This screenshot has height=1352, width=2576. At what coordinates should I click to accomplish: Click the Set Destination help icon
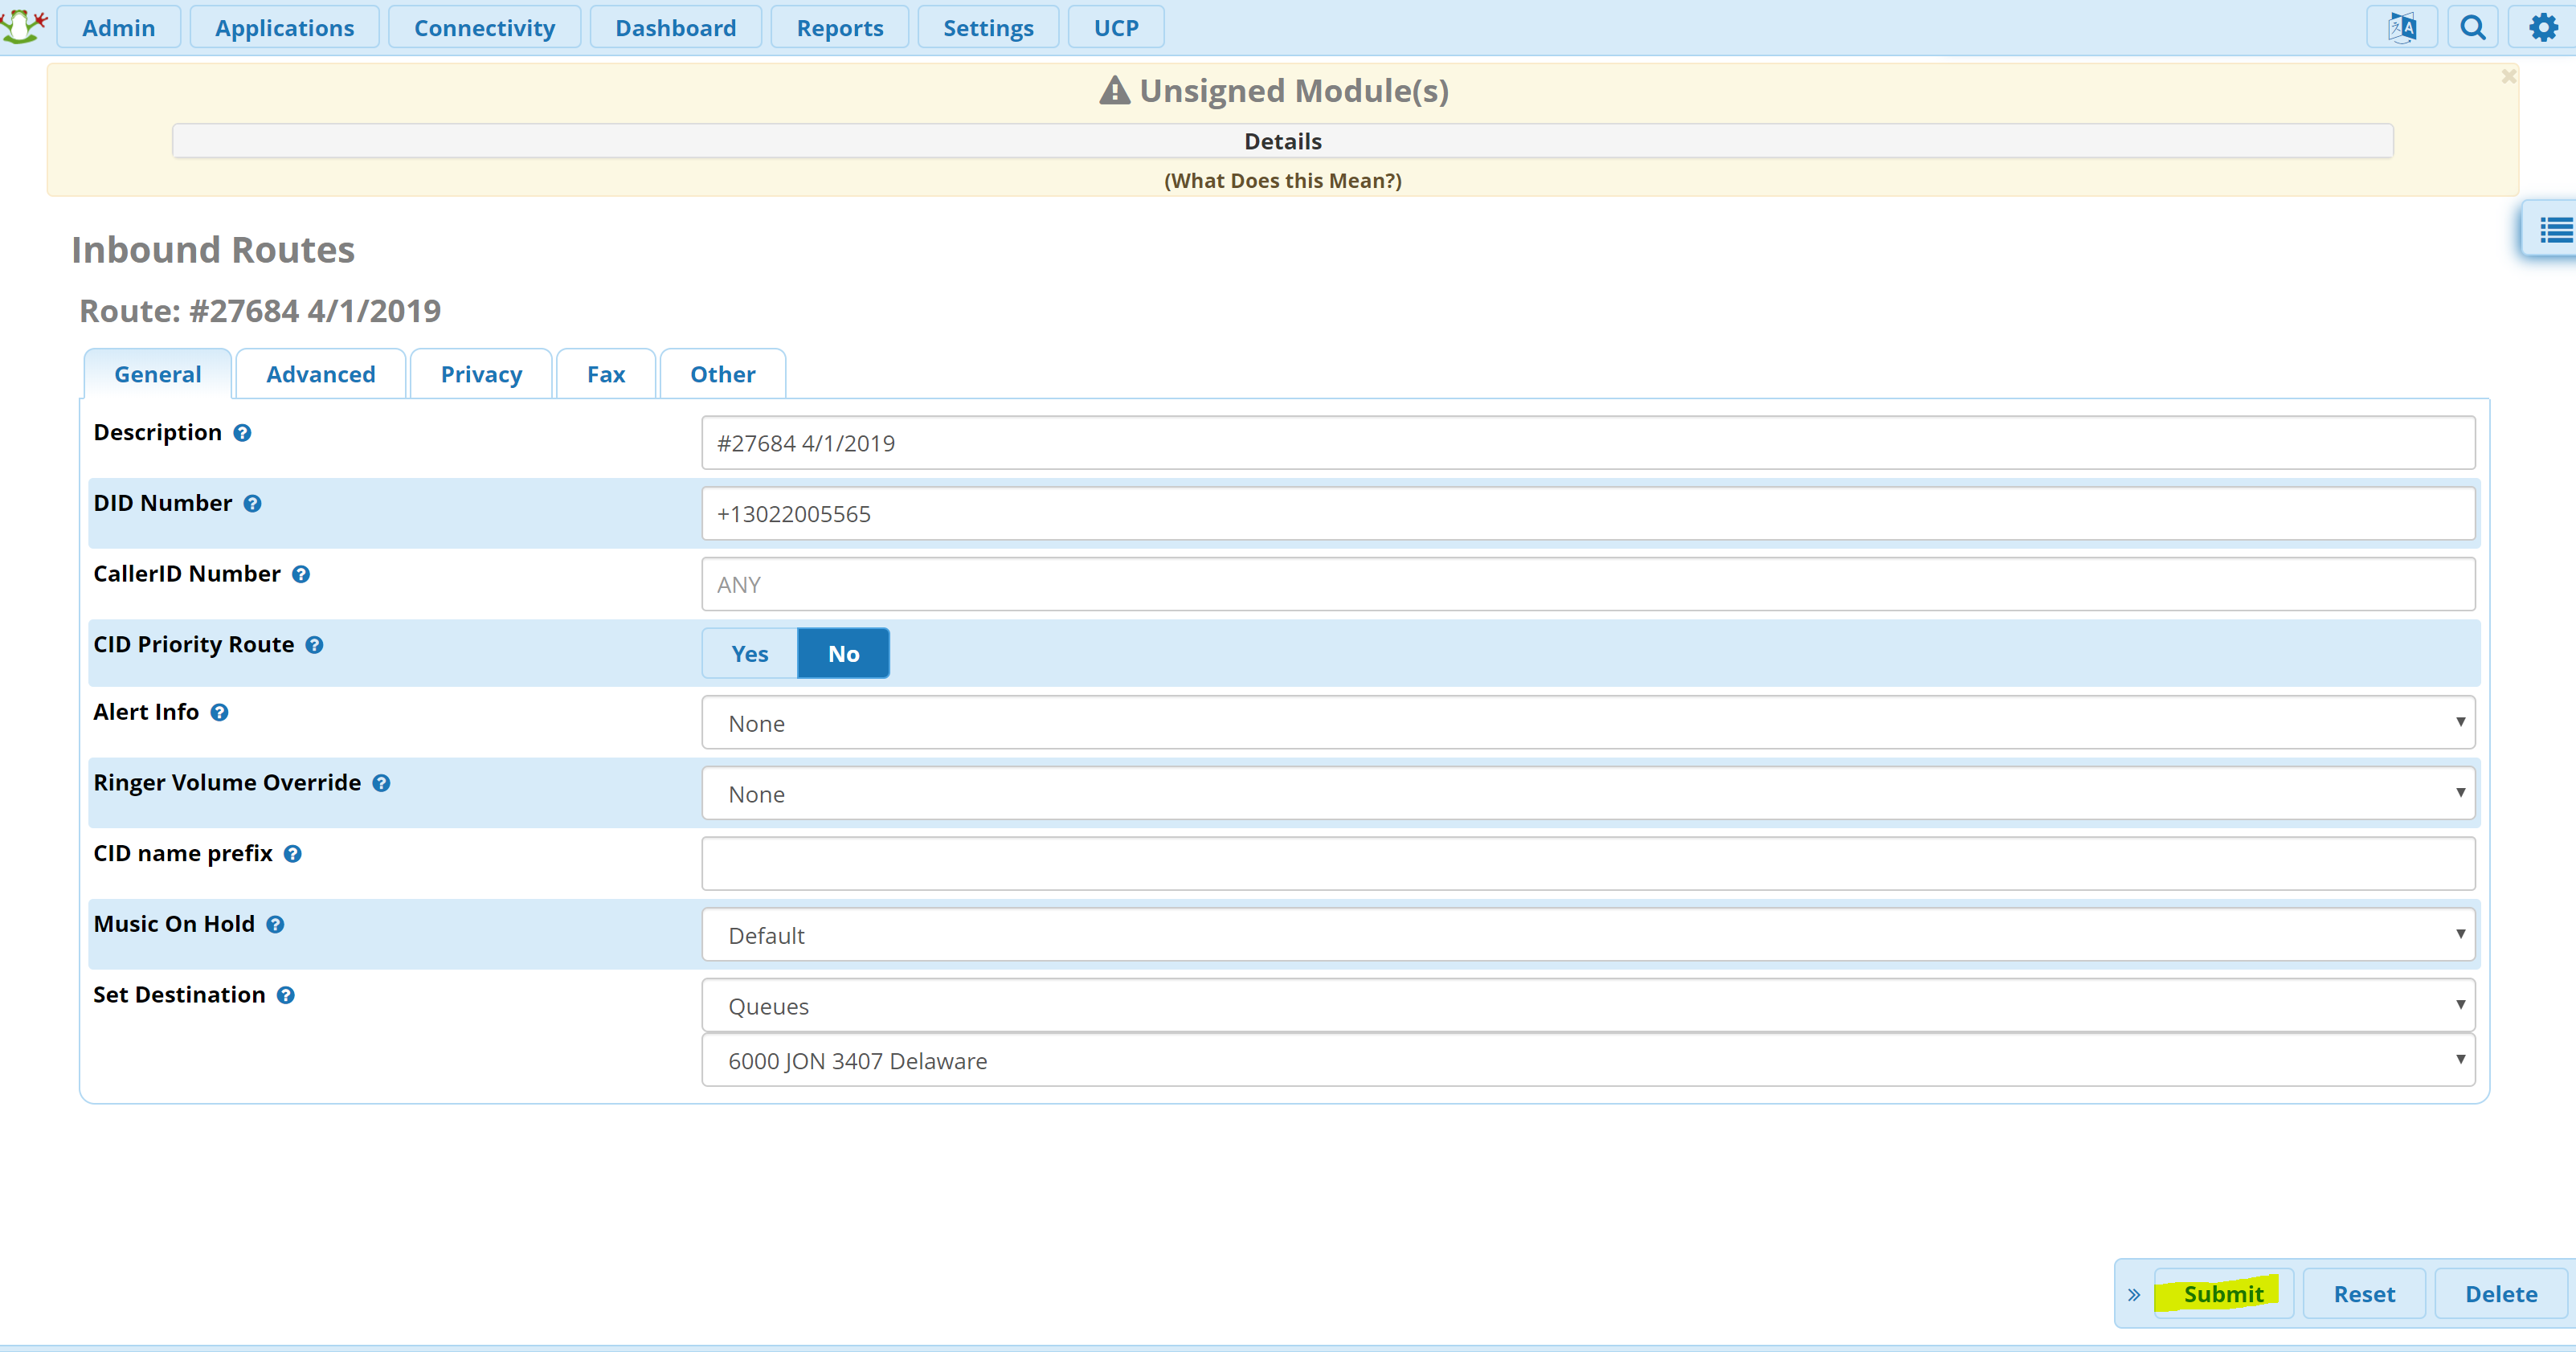286,996
